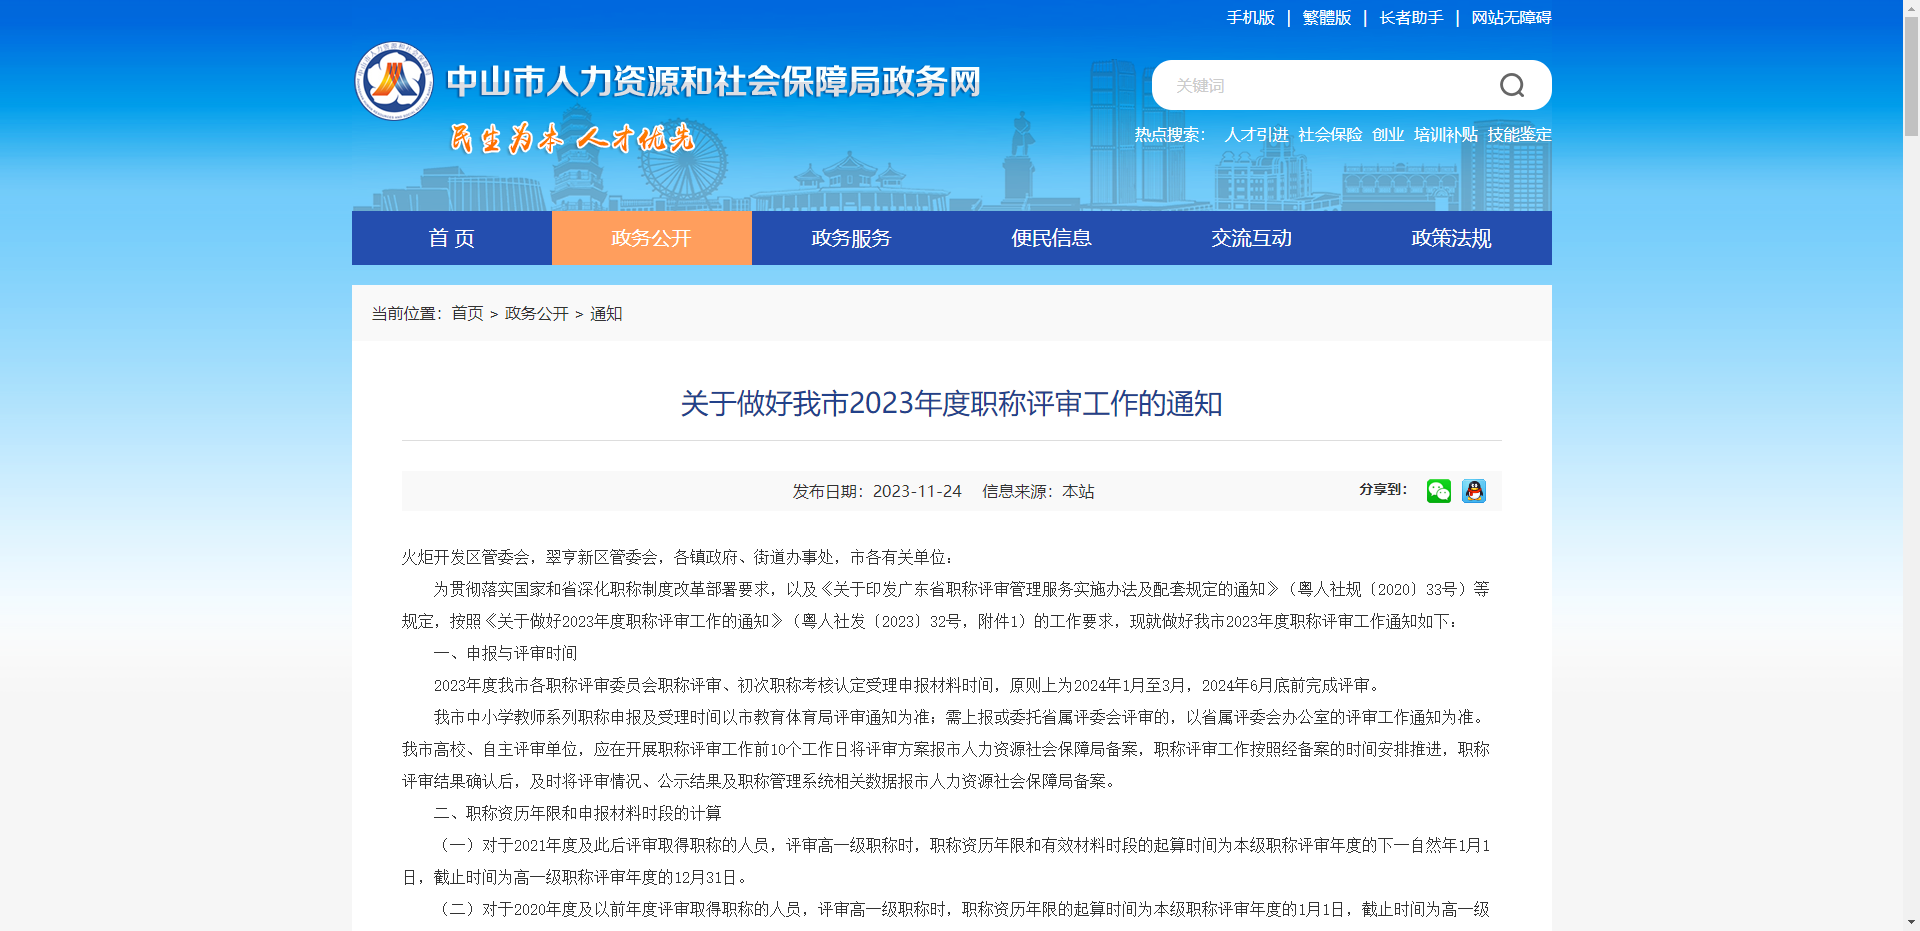Click the search magnifier icon
Viewport: 1920px width, 931px height.
pos(1512,85)
